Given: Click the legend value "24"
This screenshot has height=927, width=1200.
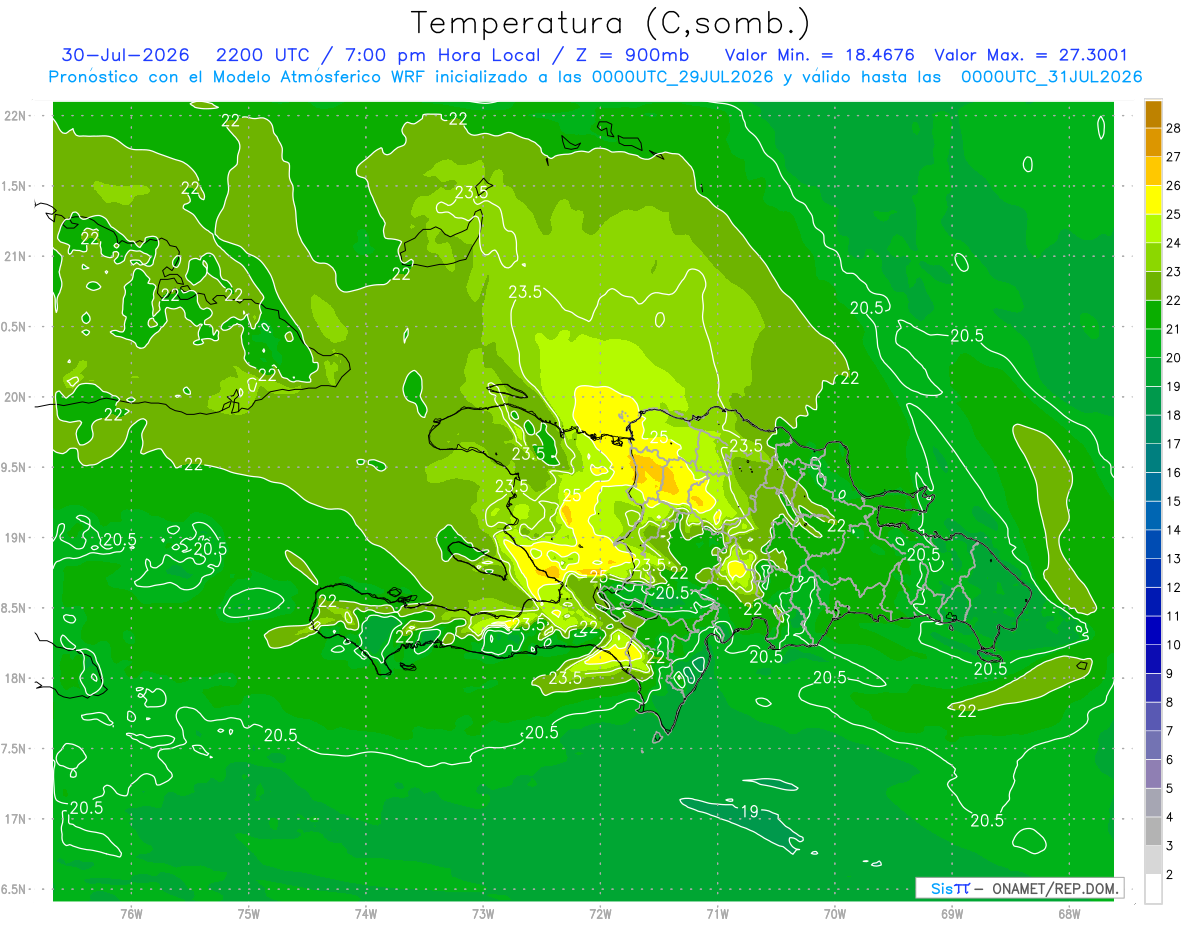Looking at the screenshot, I should coord(1173,243).
